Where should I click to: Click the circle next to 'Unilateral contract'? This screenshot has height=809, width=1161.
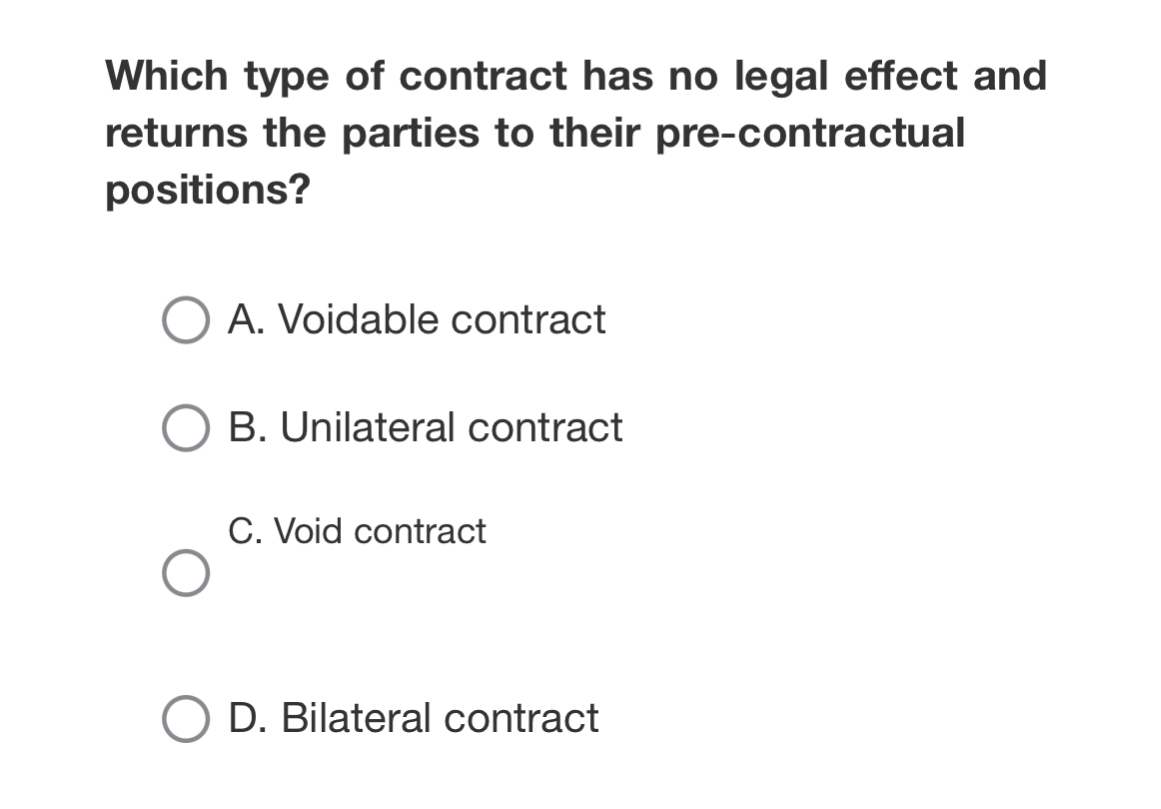tap(188, 427)
